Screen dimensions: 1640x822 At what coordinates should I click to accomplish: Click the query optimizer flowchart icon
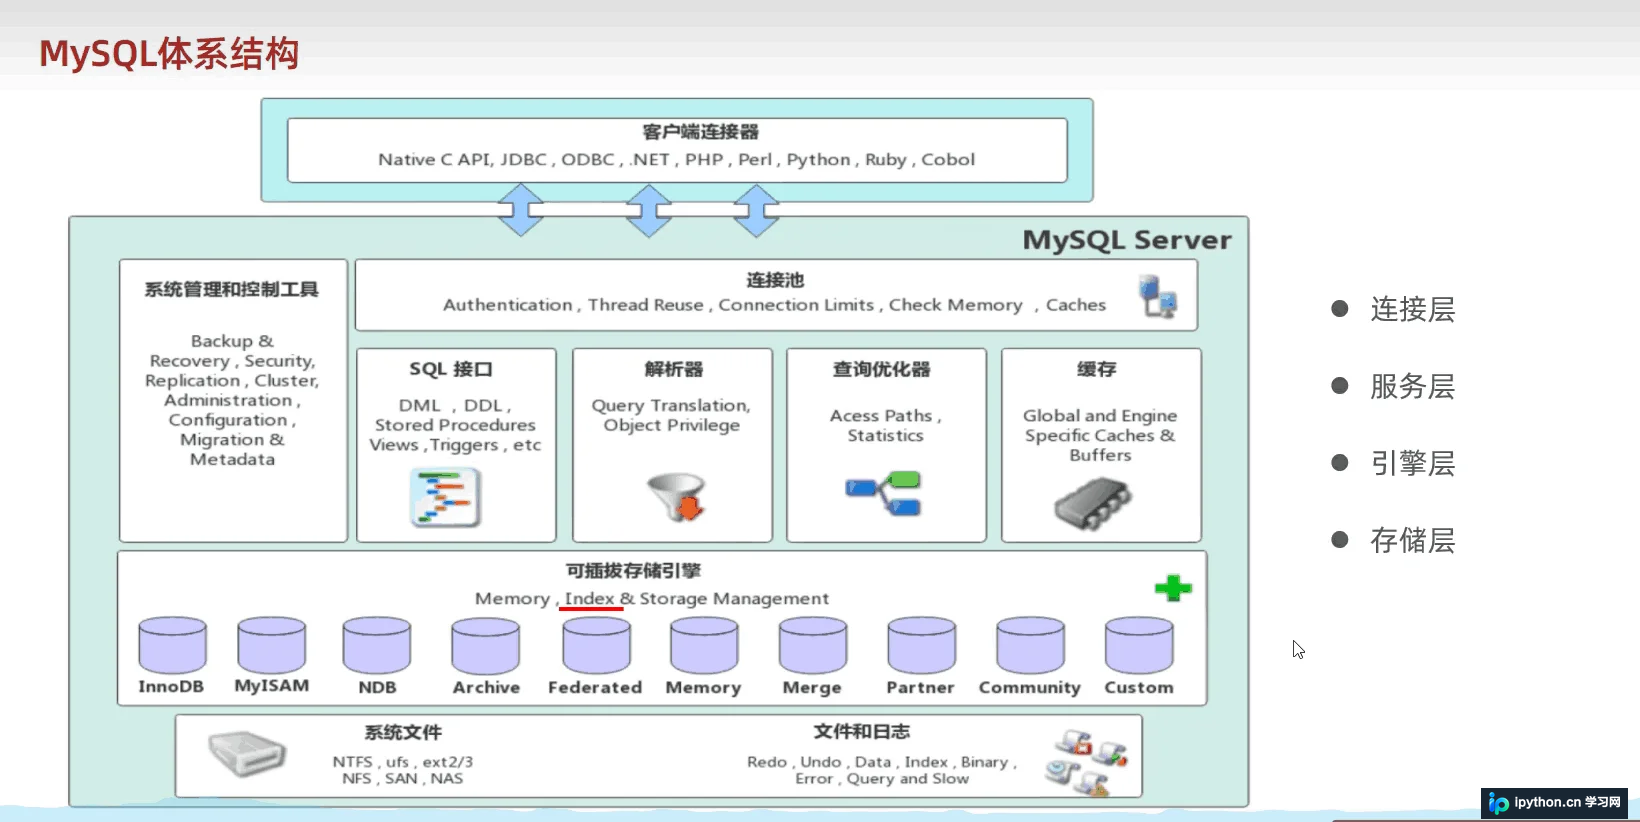884,493
